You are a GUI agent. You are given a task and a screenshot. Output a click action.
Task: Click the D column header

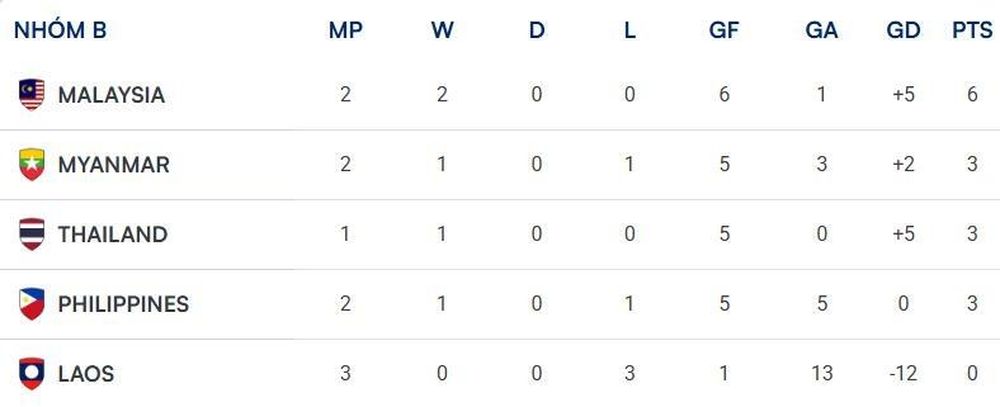(x=537, y=30)
